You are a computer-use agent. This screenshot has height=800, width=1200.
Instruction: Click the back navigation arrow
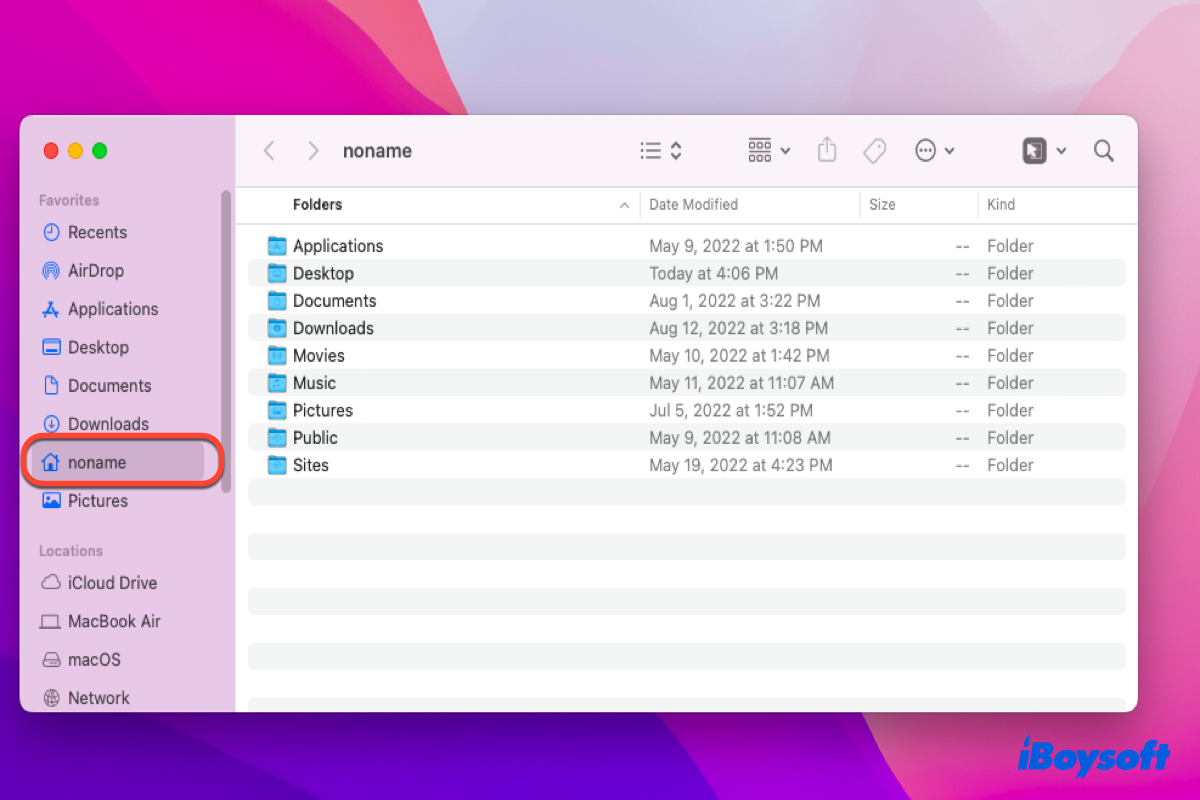point(269,150)
